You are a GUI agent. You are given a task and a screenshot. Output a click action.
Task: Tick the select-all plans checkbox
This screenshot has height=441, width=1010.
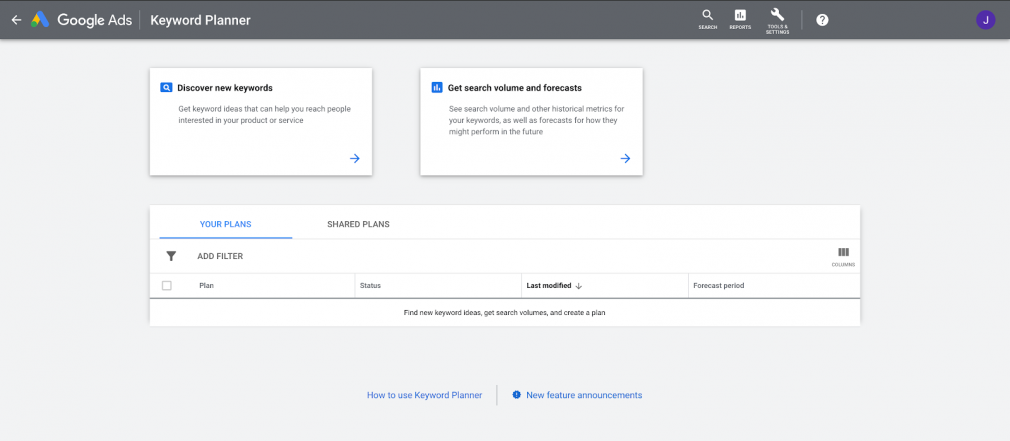tap(167, 286)
